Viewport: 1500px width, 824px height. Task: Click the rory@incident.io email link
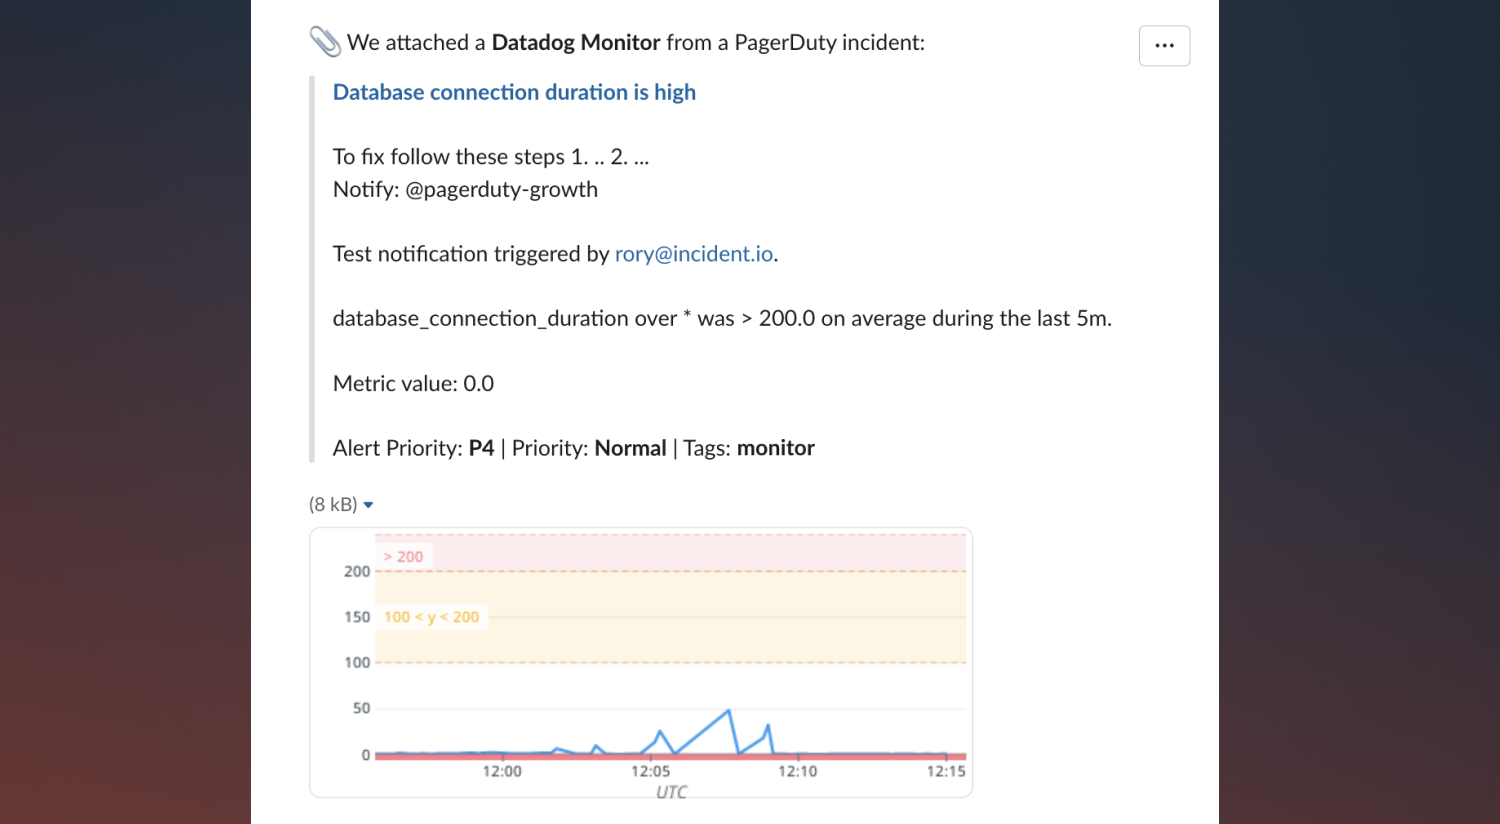point(694,254)
